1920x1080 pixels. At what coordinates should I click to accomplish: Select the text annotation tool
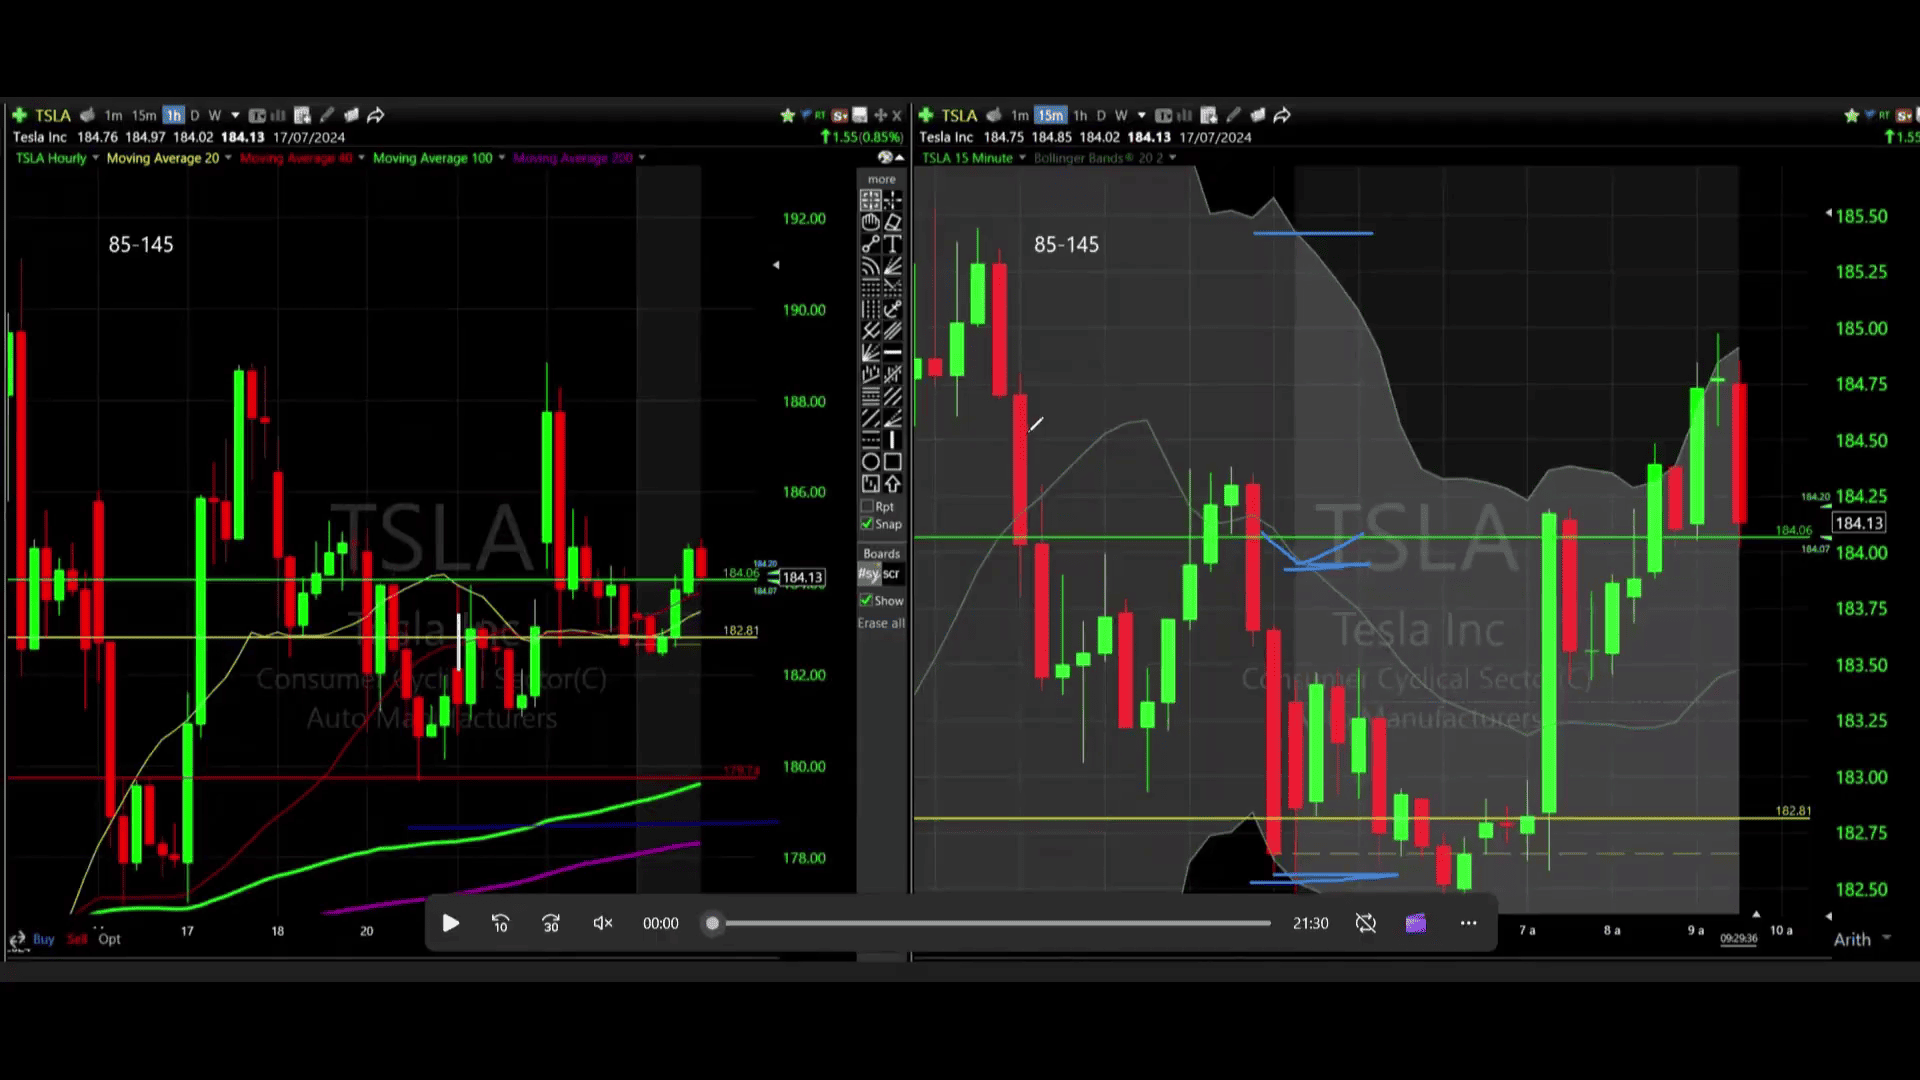click(x=893, y=243)
